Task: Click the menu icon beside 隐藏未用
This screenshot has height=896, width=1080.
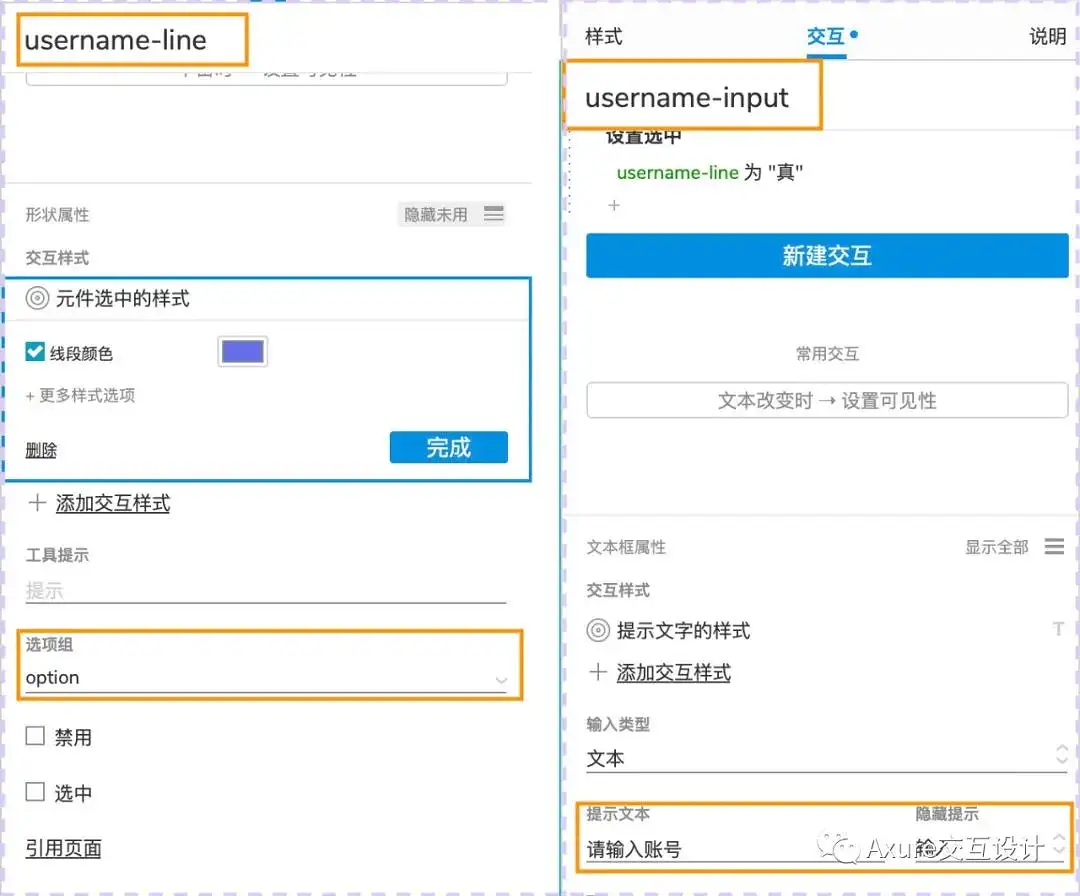Action: (x=493, y=213)
